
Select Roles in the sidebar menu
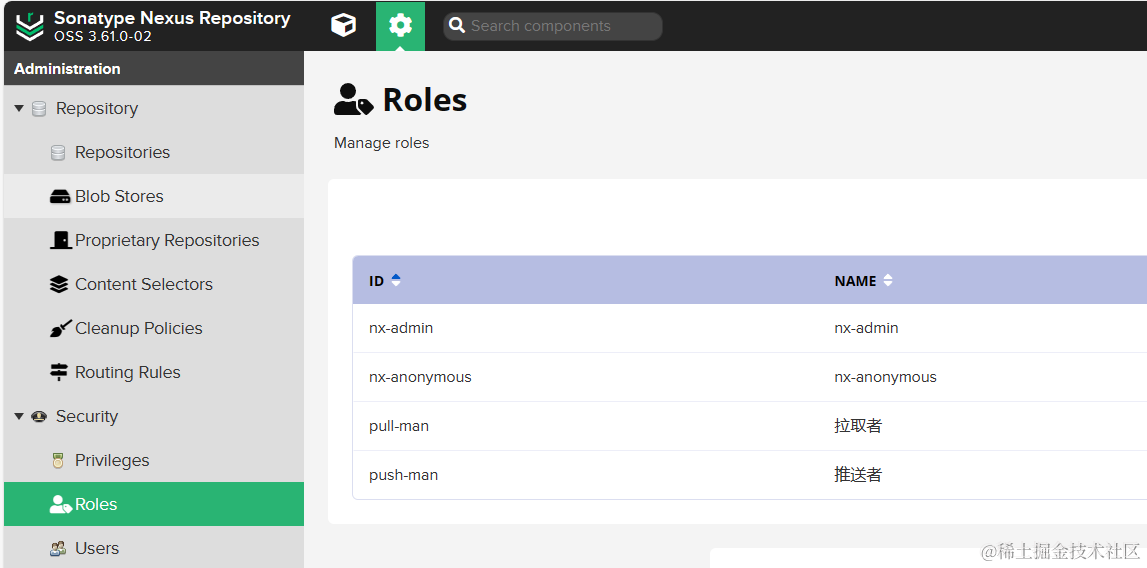[154, 504]
